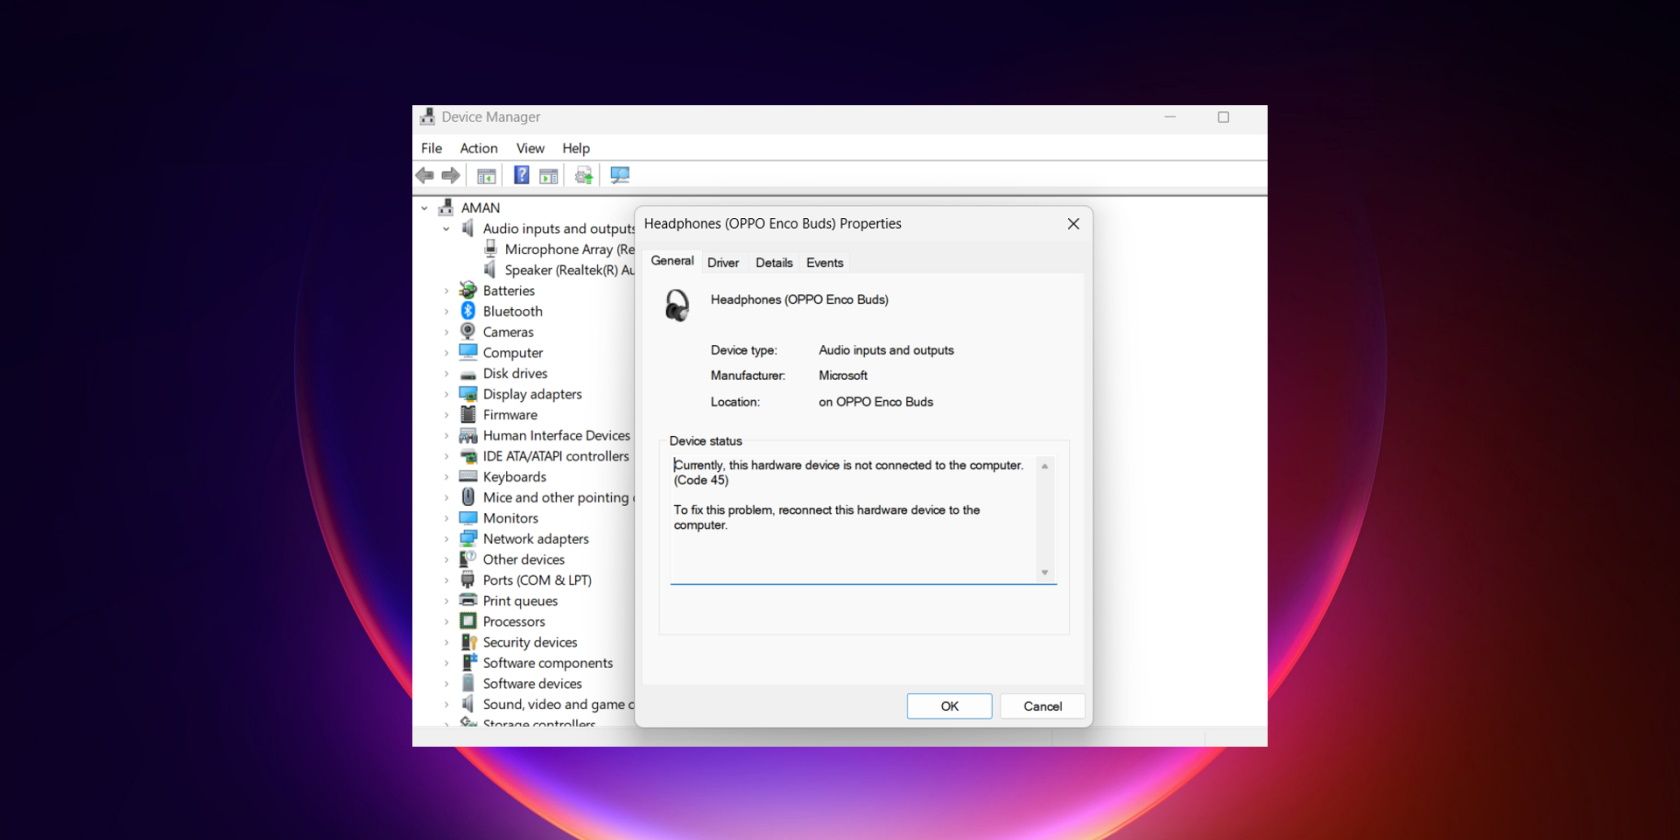Expand the Network adapters node

tap(447, 539)
